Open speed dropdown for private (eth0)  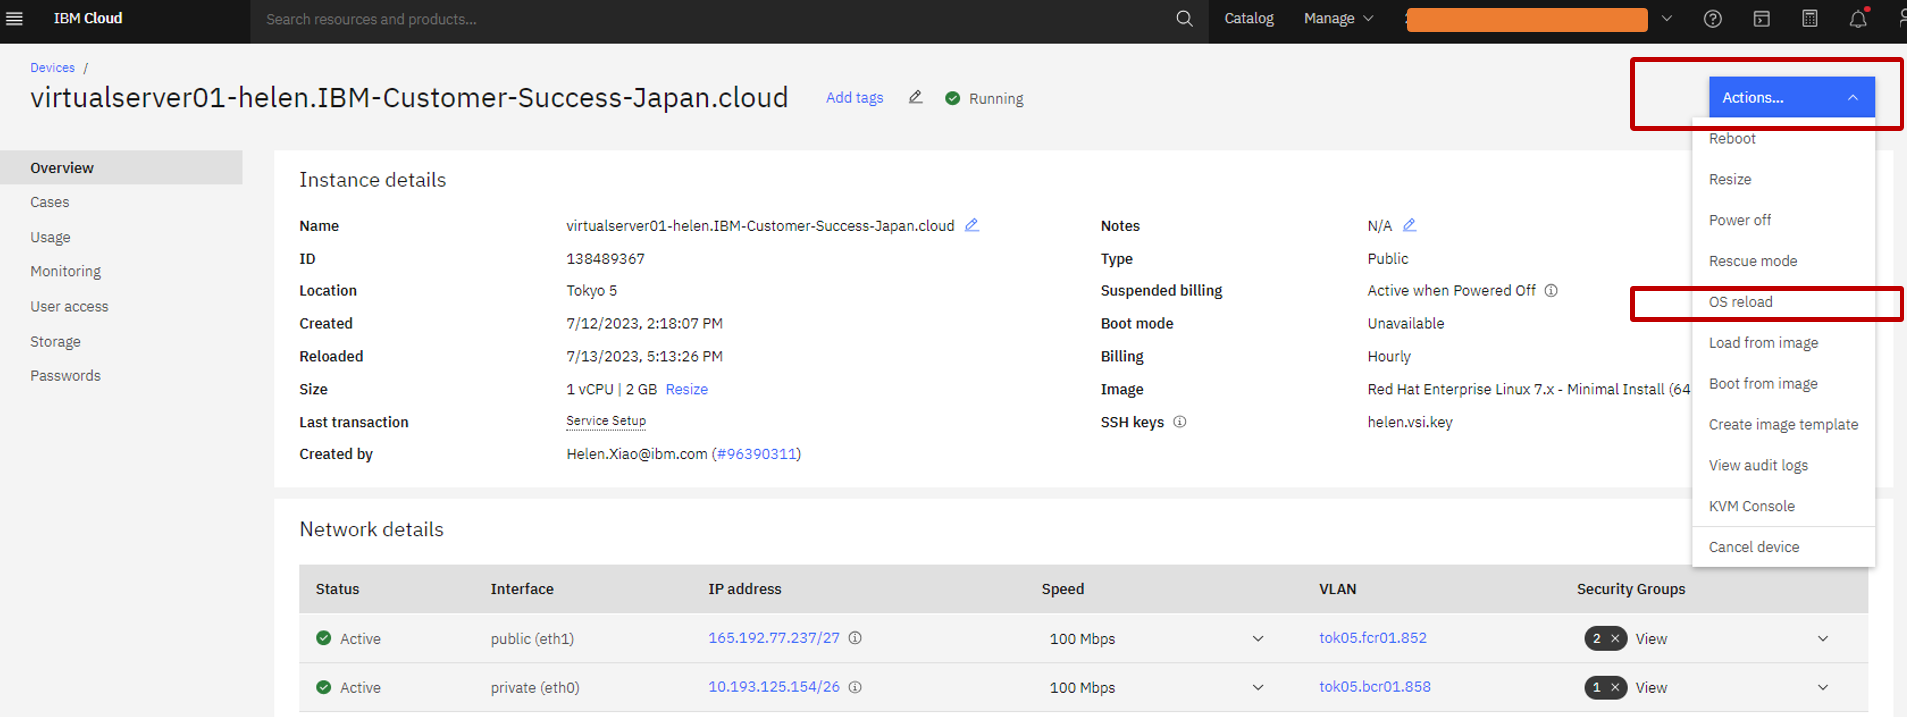pos(1257,688)
